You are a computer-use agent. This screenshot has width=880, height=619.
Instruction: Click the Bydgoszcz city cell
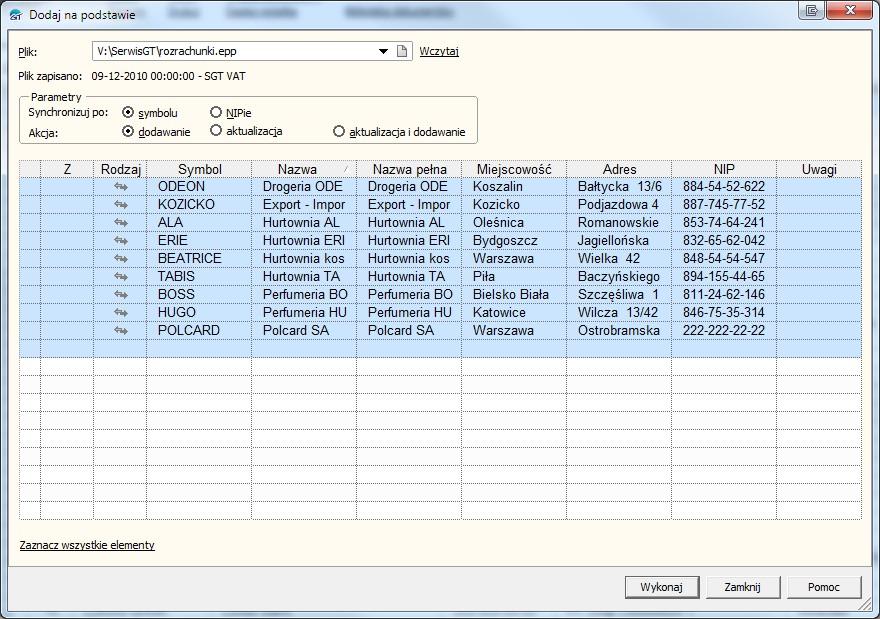(x=514, y=240)
